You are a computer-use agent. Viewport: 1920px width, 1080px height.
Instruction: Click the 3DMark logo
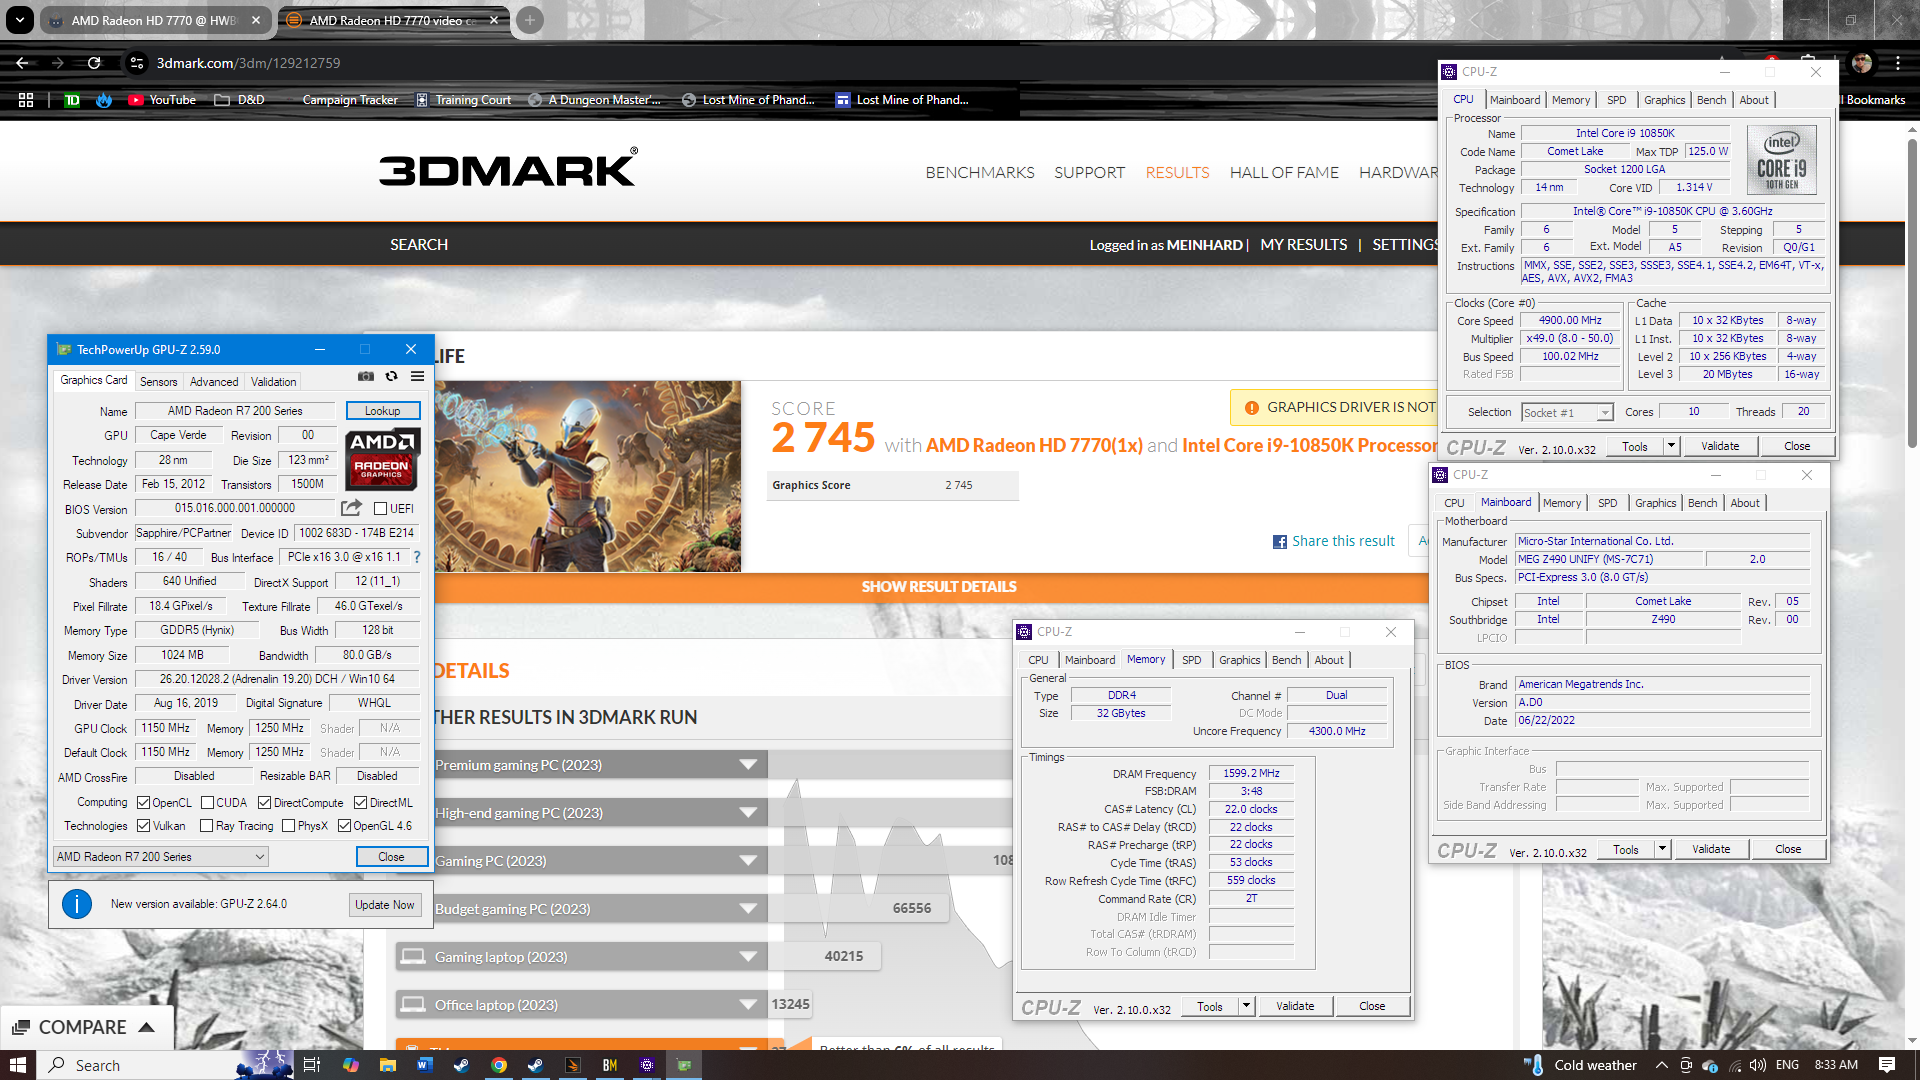(508, 168)
